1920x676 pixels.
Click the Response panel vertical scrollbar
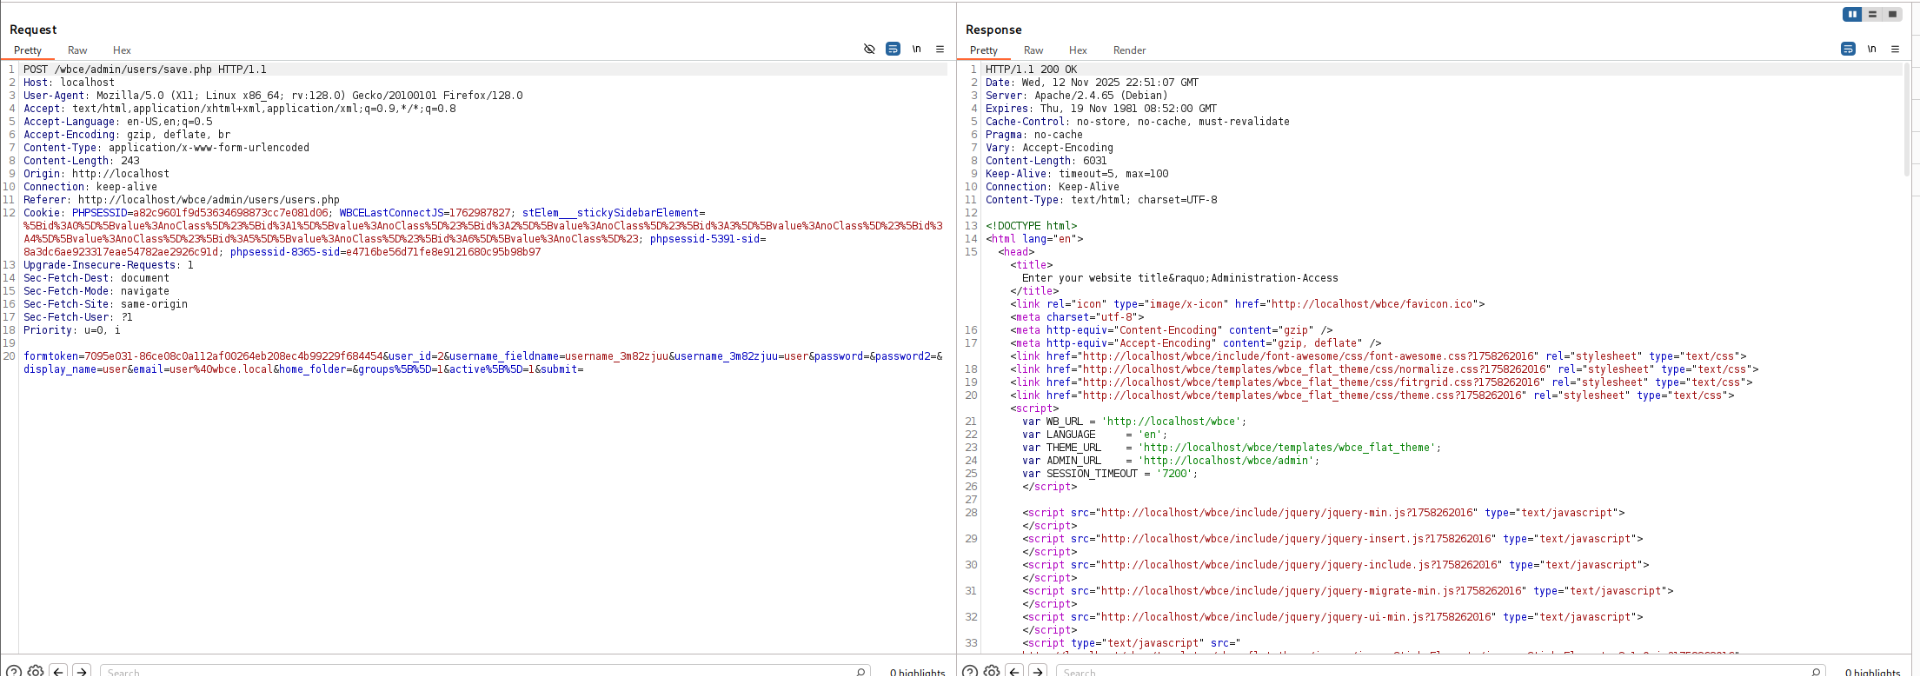[1907, 120]
